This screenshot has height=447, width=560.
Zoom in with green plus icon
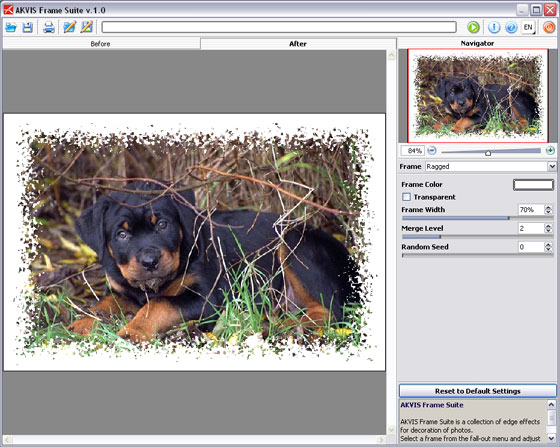tap(550, 150)
